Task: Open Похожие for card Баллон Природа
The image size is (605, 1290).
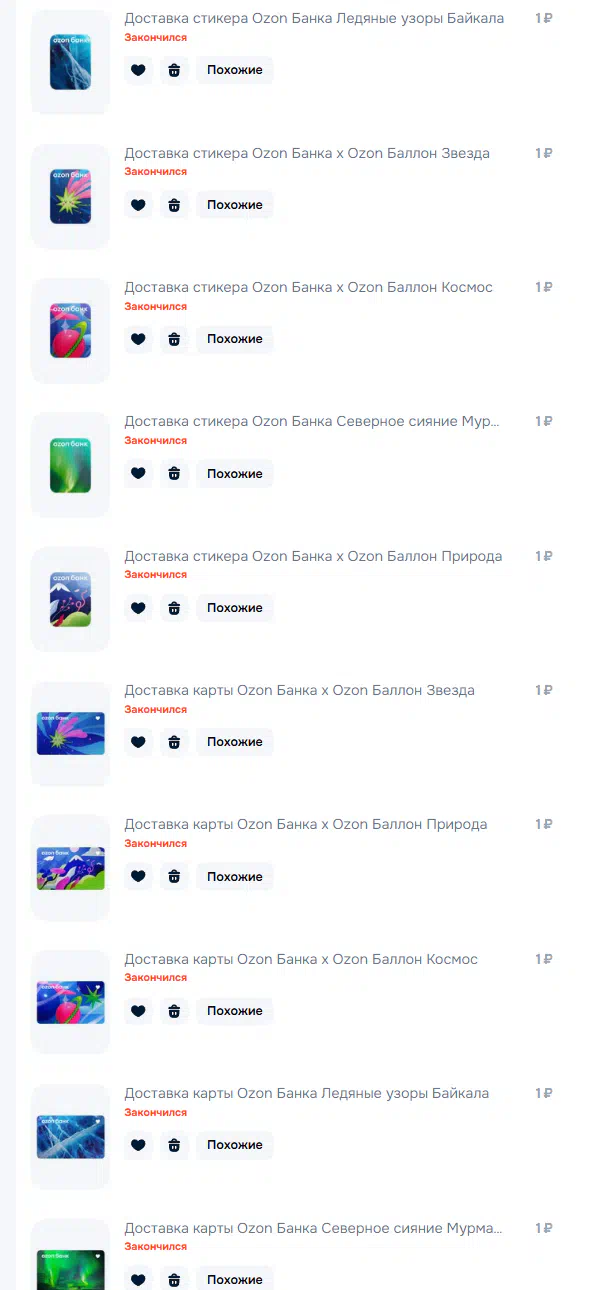Action: click(x=235, y=876)
